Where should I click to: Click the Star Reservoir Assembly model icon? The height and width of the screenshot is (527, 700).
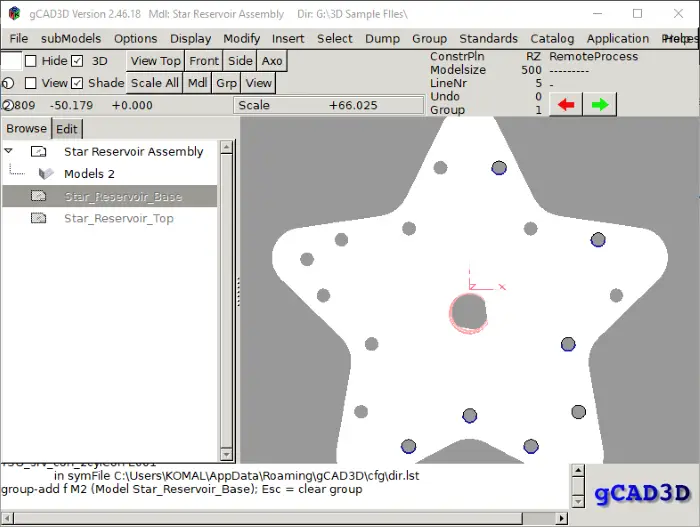click(38, 152)
